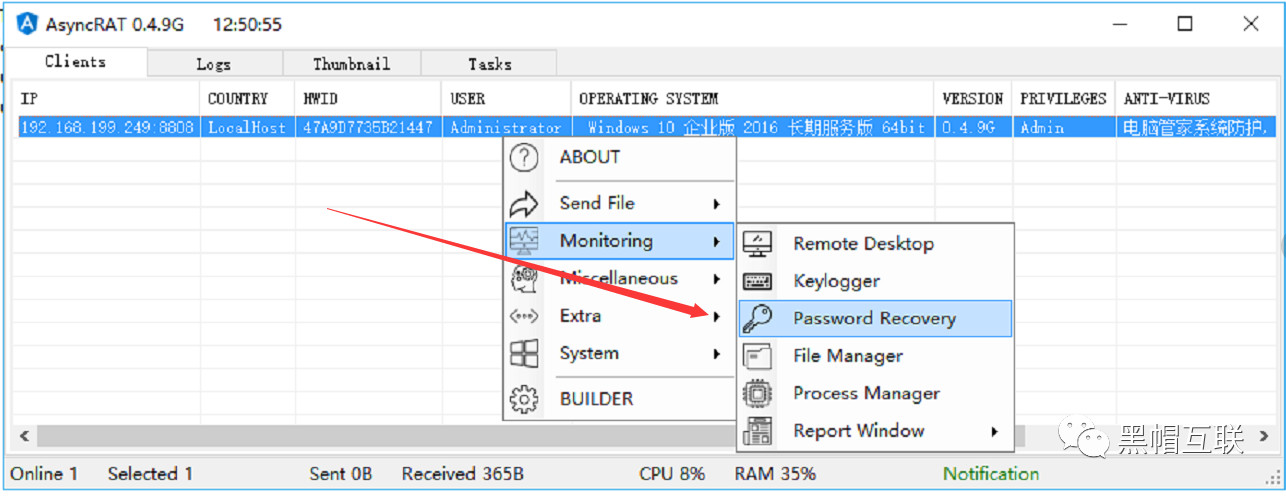Click the AsyncRAT title bar logo

pyautogui.click(x=28, y=24)
